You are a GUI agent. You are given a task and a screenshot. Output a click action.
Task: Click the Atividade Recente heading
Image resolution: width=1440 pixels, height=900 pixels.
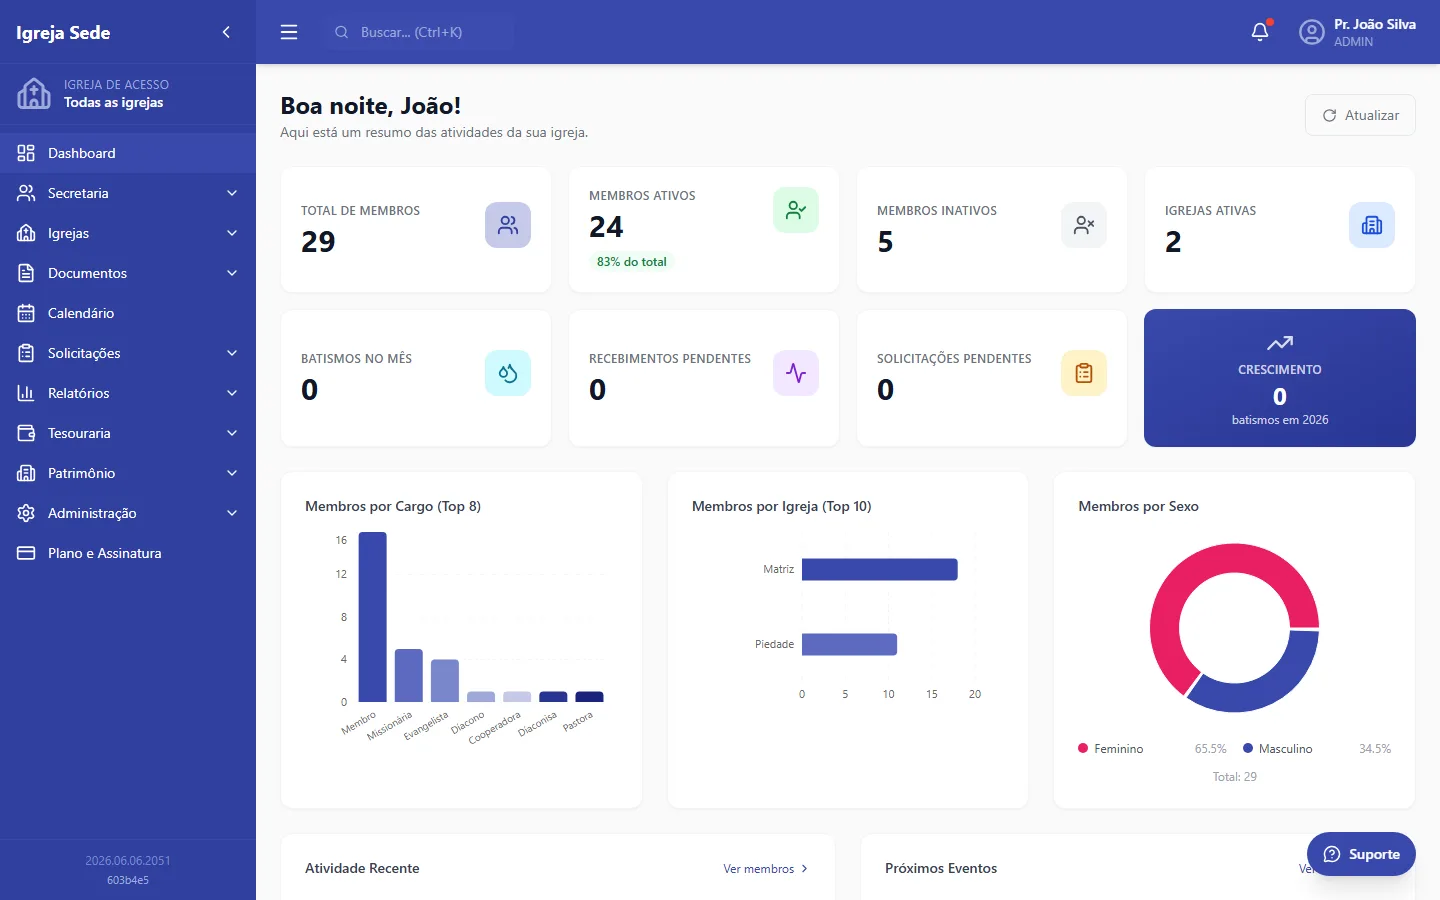click(x=362, y=868)
